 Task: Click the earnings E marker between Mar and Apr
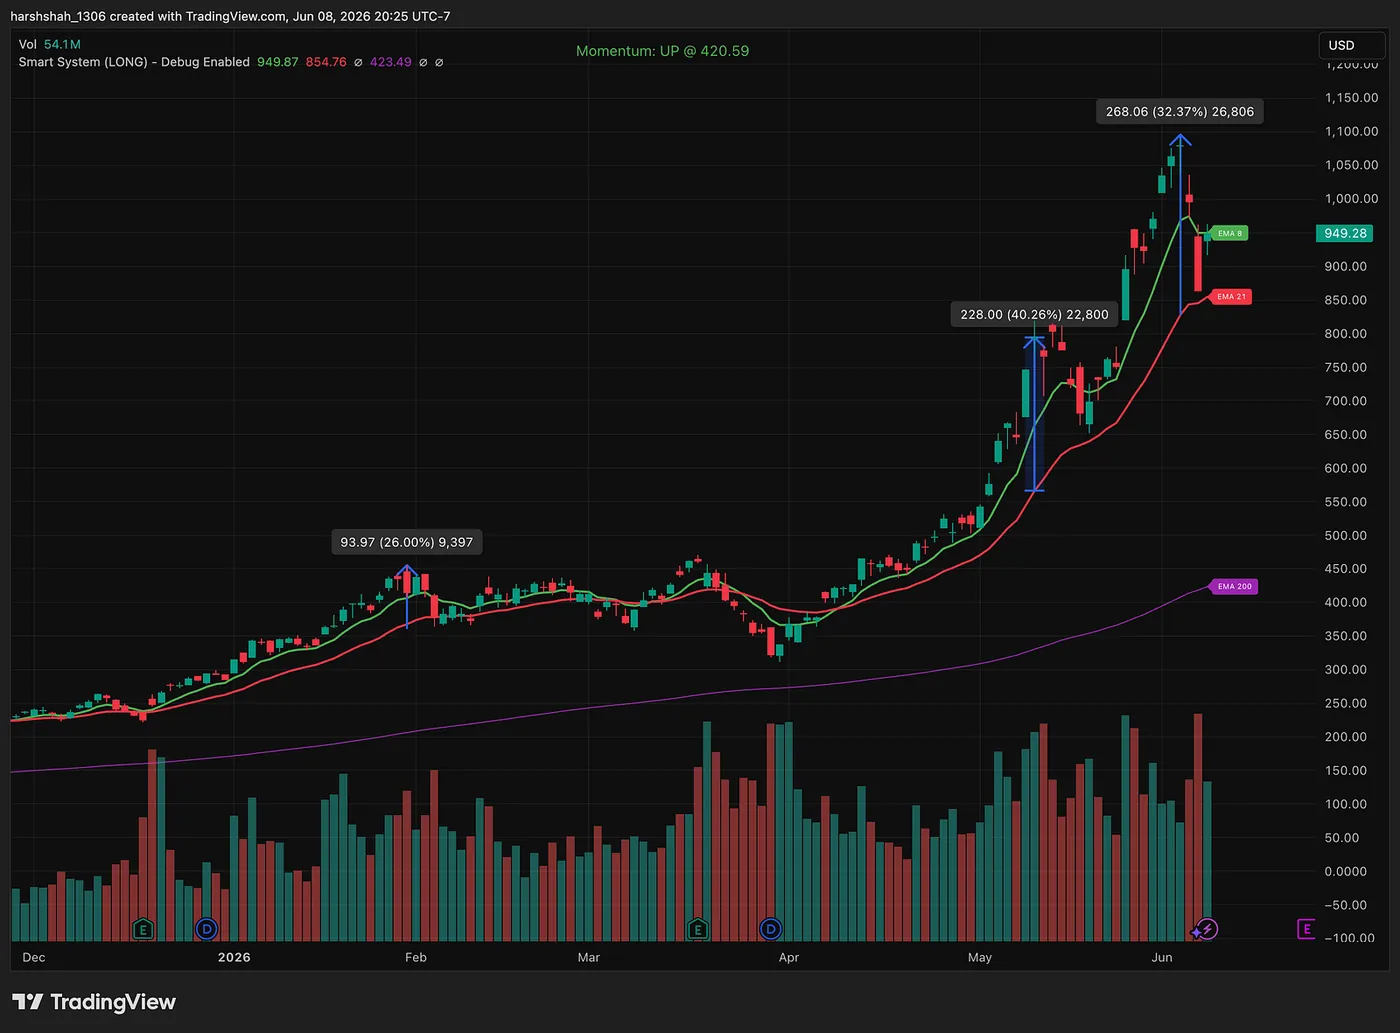tap(697, 929)
